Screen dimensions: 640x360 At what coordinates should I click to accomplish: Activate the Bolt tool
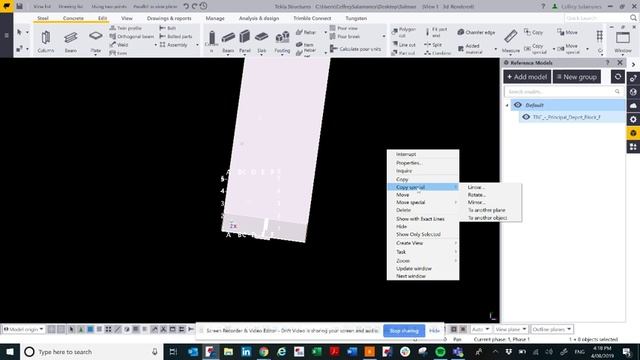click(168, 28)
